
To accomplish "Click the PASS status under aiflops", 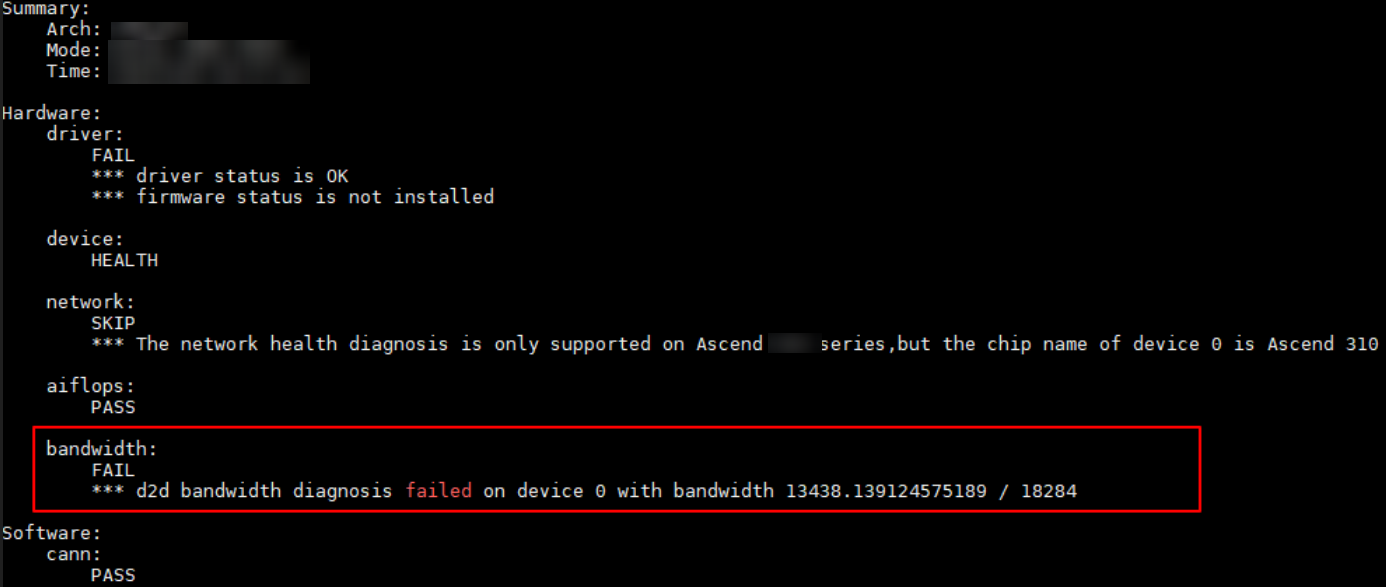I will [113, 407].
